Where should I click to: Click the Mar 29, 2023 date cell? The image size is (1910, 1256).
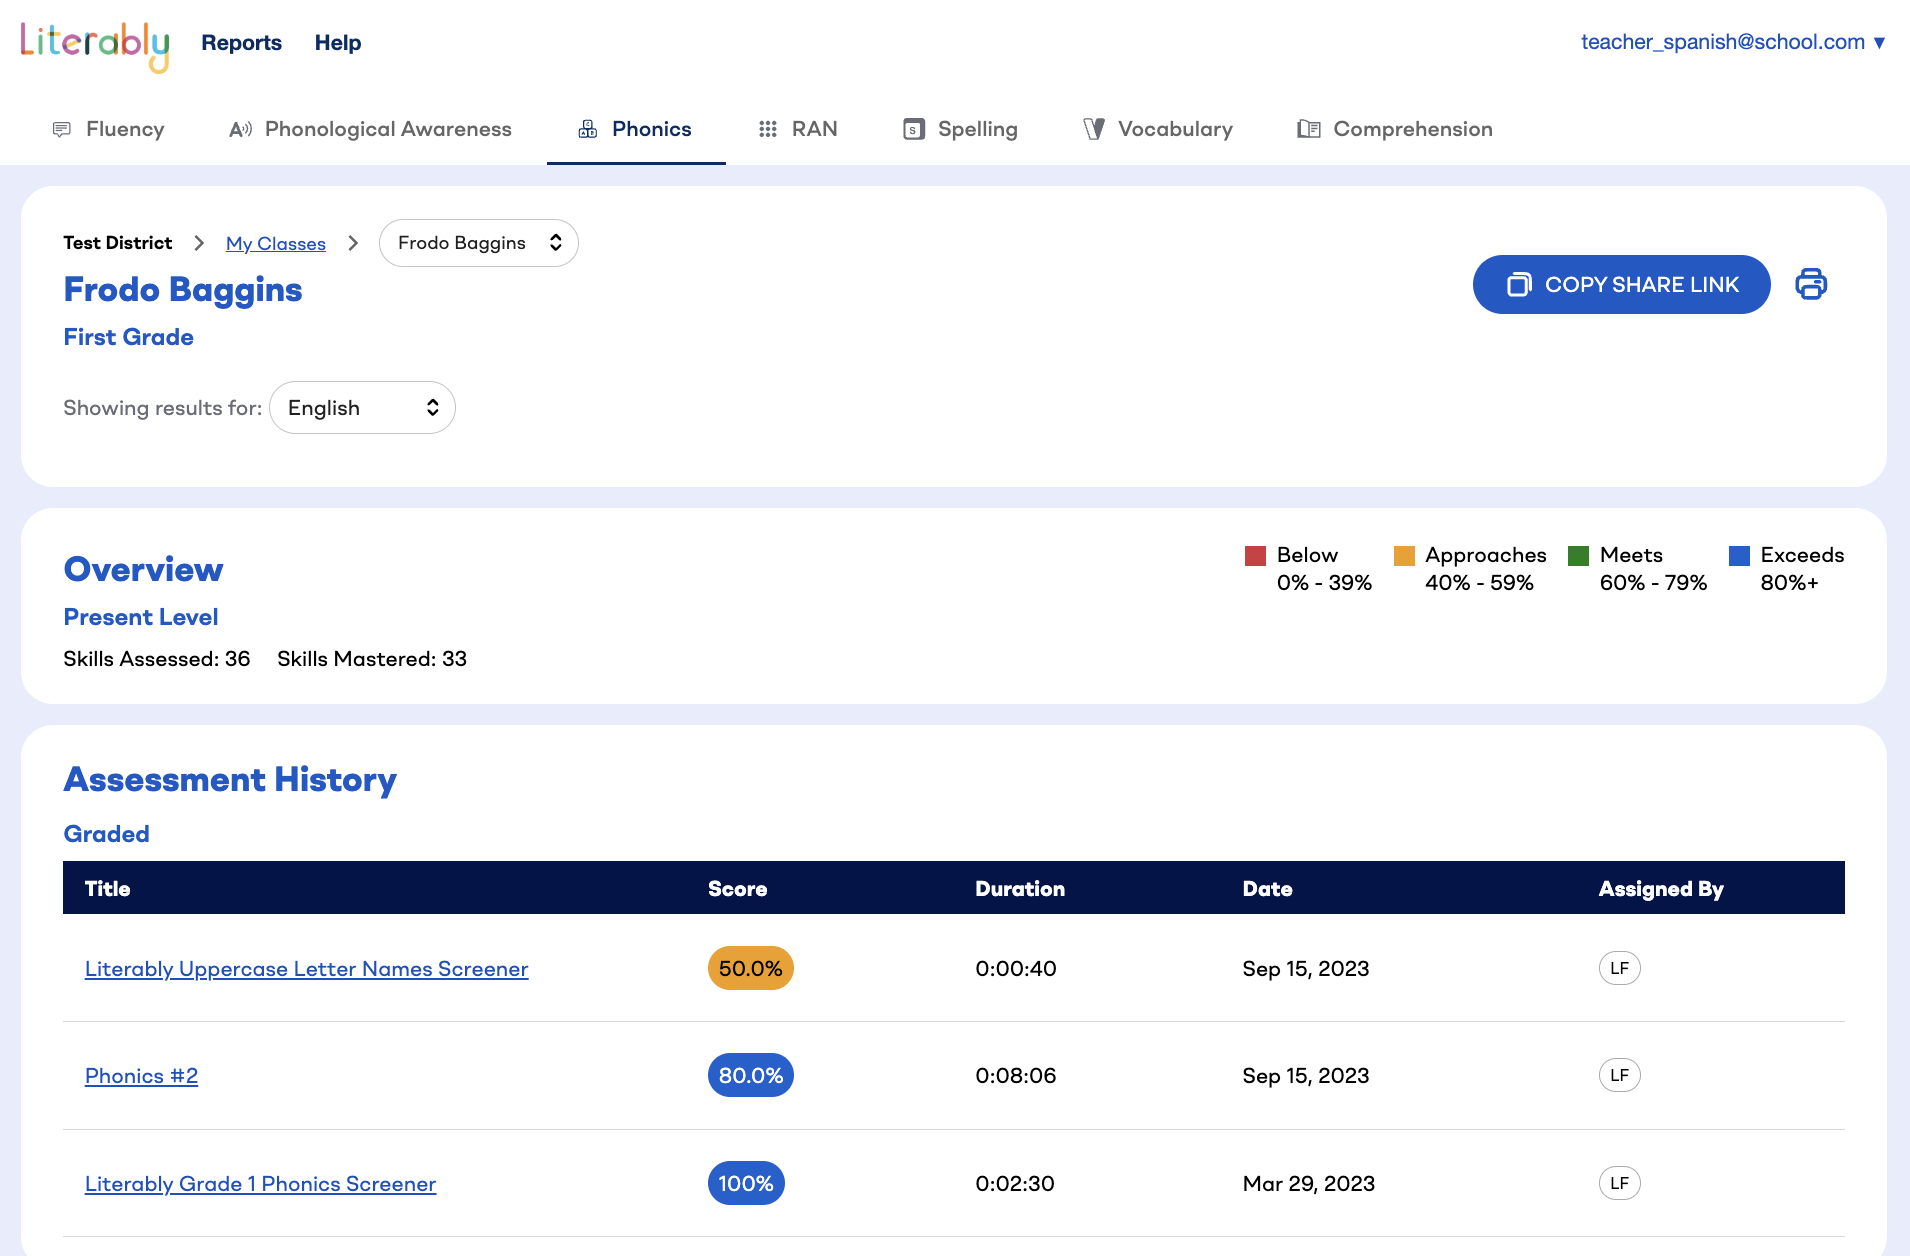(x=1309, y=1183)
